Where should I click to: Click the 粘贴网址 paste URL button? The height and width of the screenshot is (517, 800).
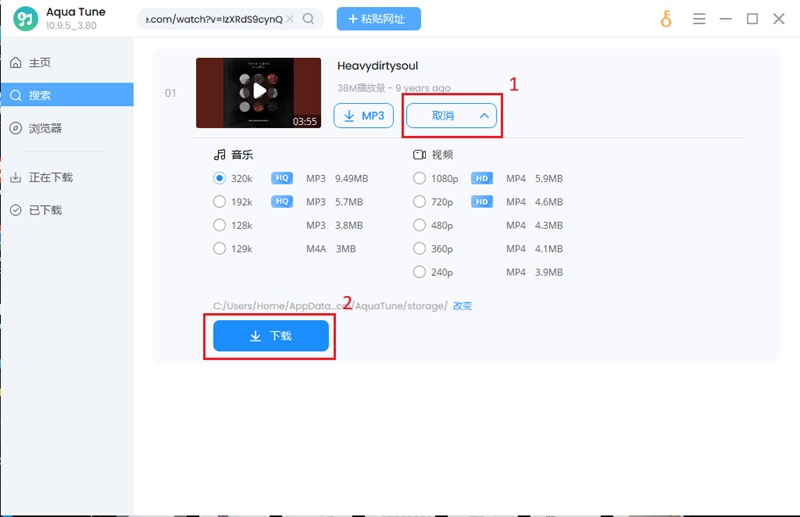click(379, 19)
